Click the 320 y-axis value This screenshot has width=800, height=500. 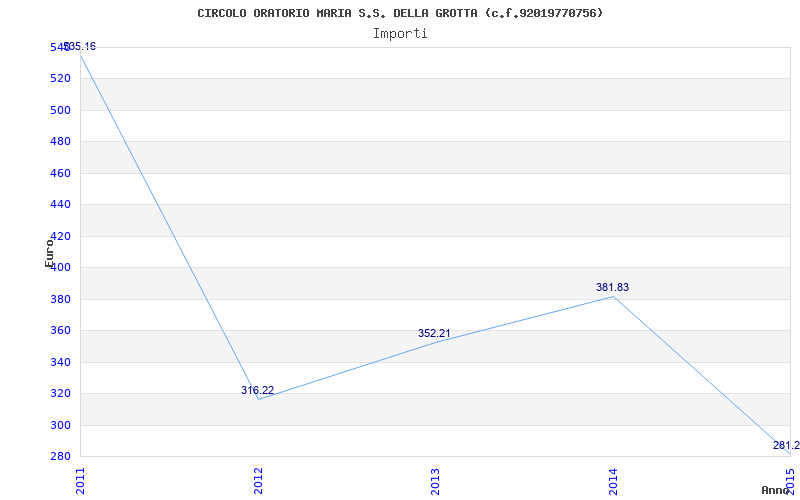(59, 394)
